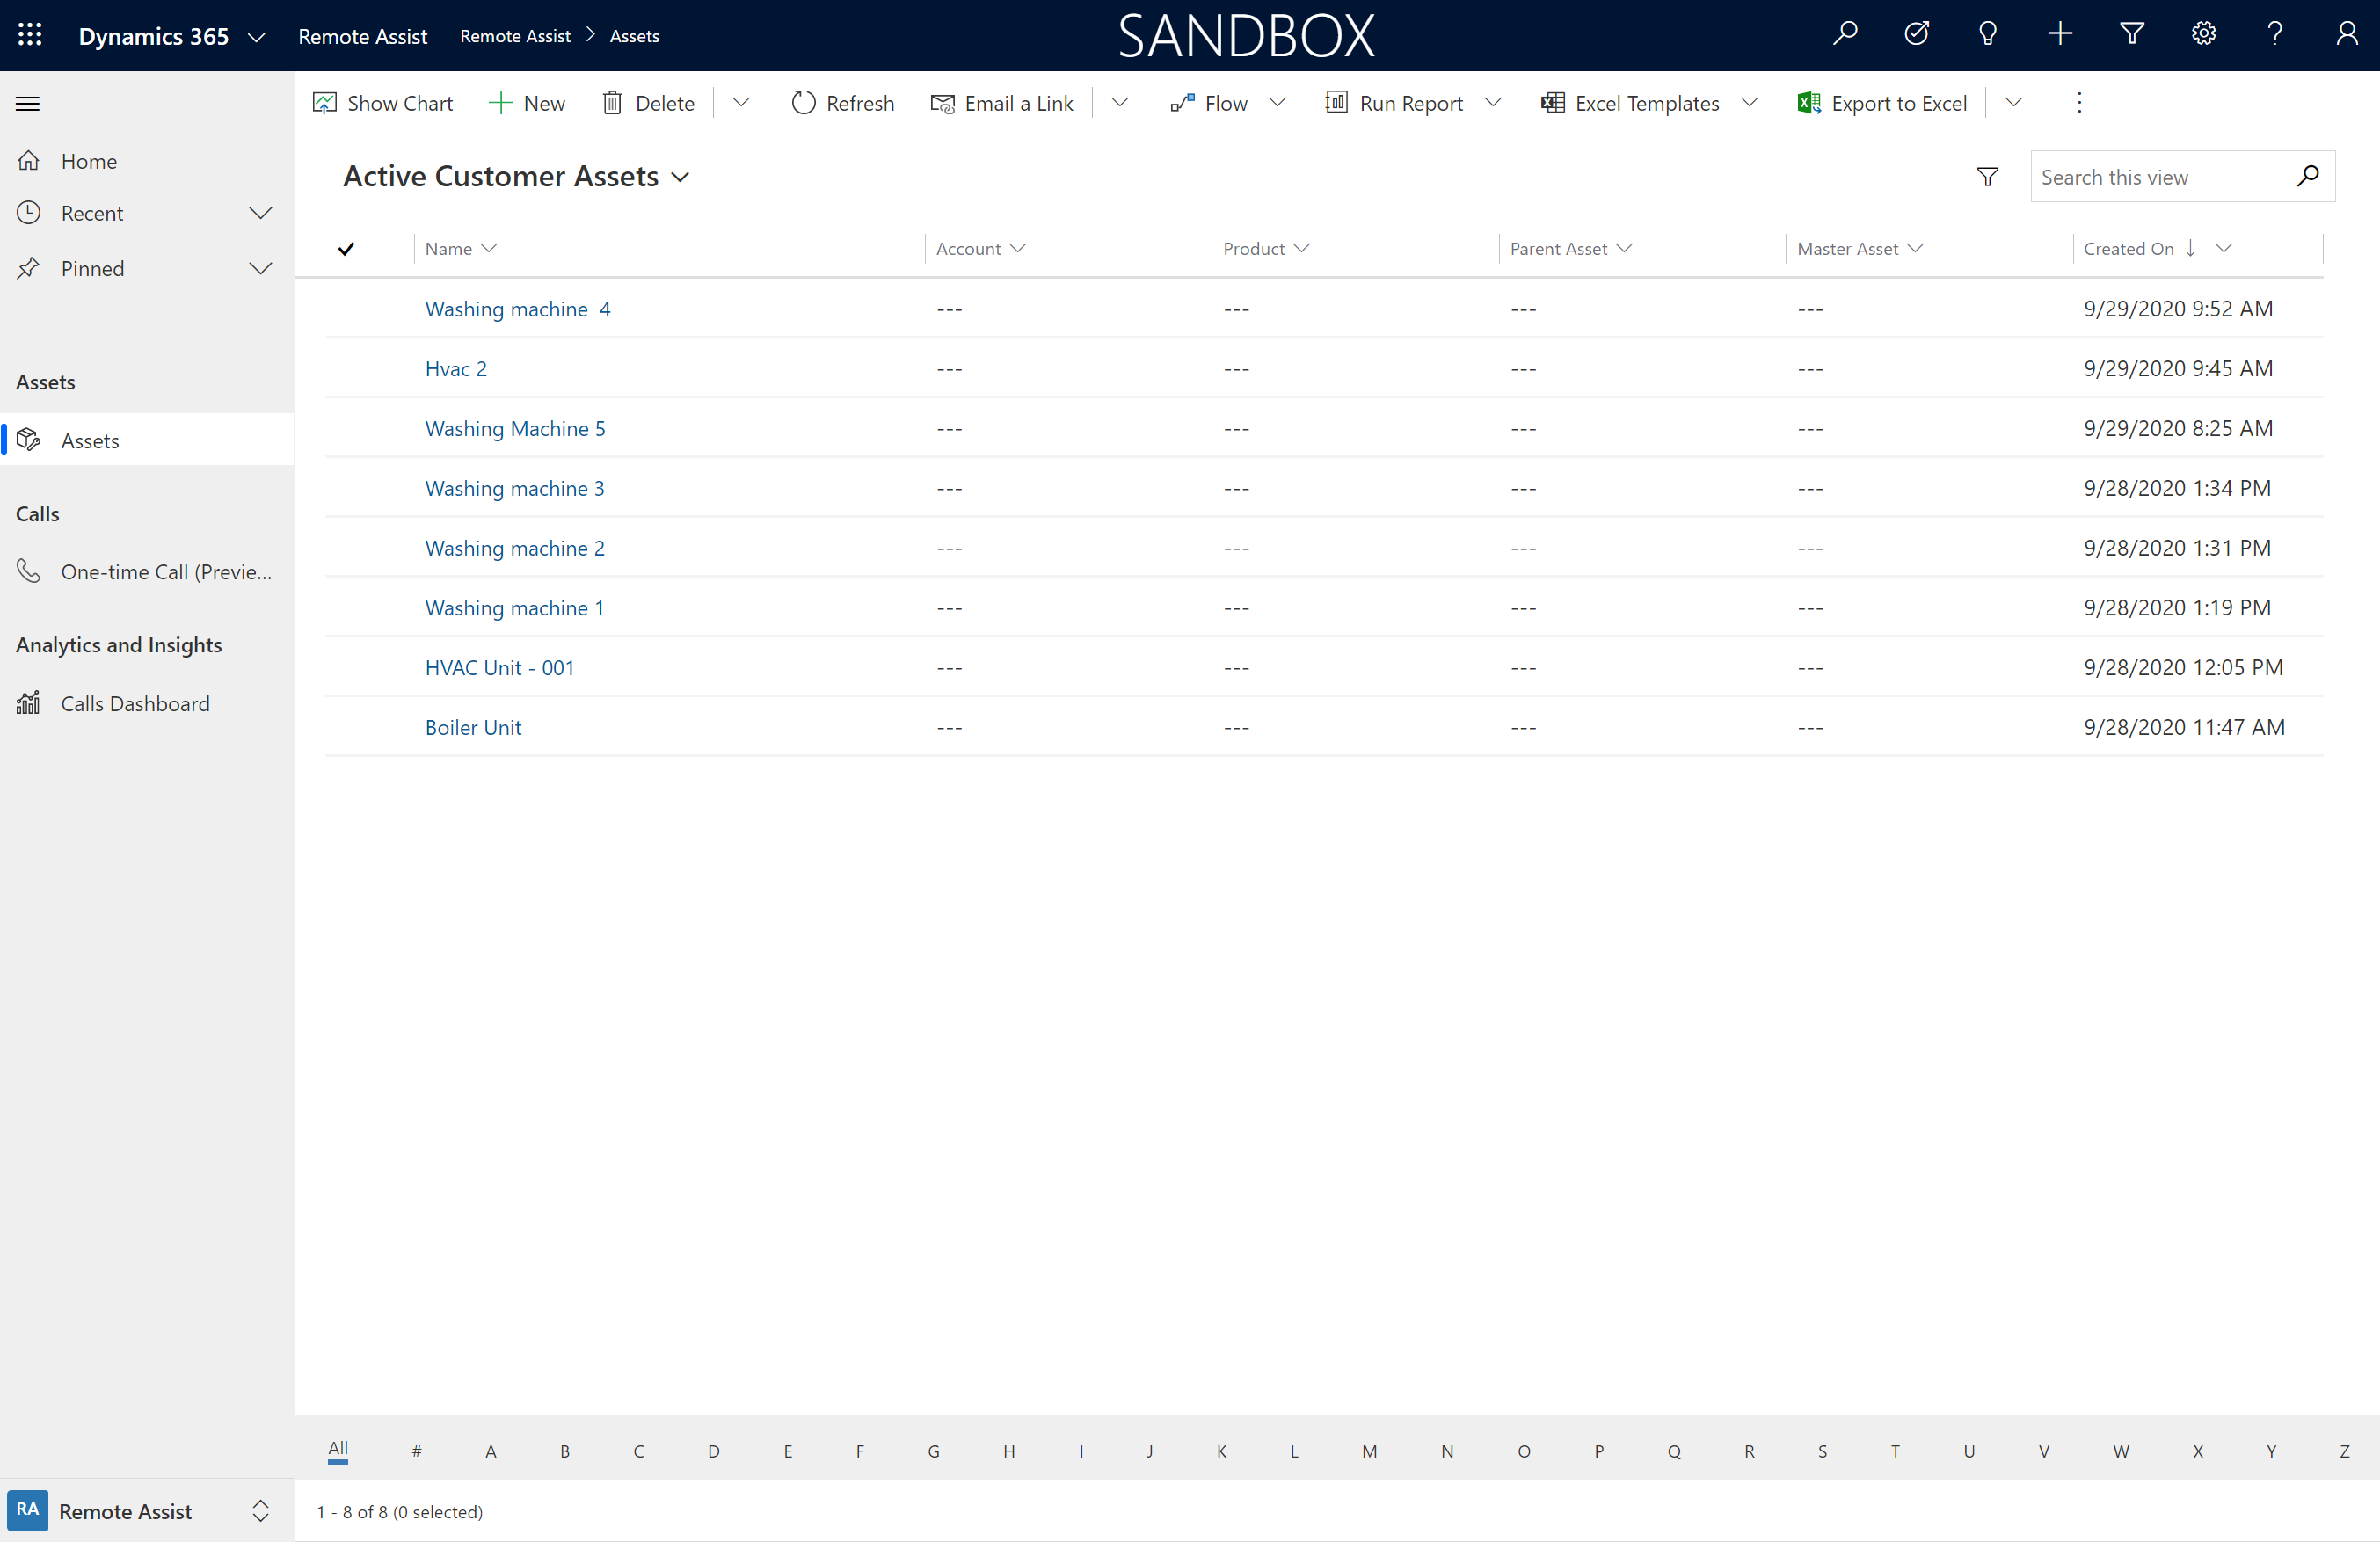Open the Flow tool
This screenshot has width=2380, height=1542.
pos(1214,102)
